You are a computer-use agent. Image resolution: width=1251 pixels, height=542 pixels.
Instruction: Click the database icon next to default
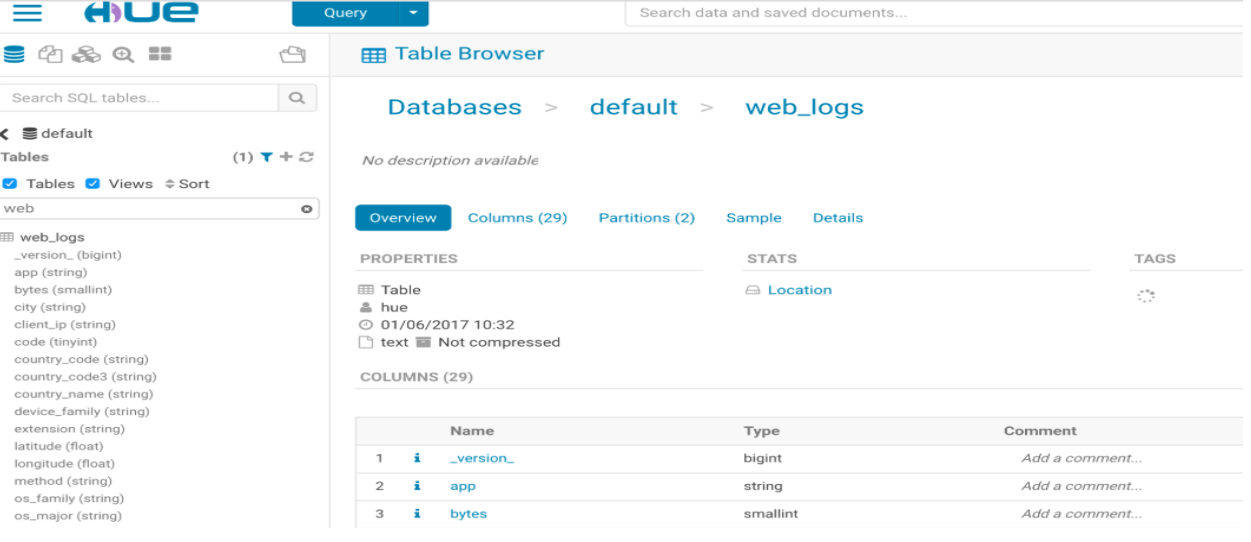30,133
